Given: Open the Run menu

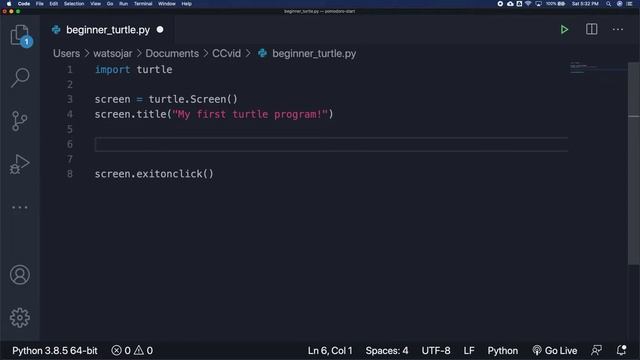Looking at the screenshot, I should (x=123, y=4).
